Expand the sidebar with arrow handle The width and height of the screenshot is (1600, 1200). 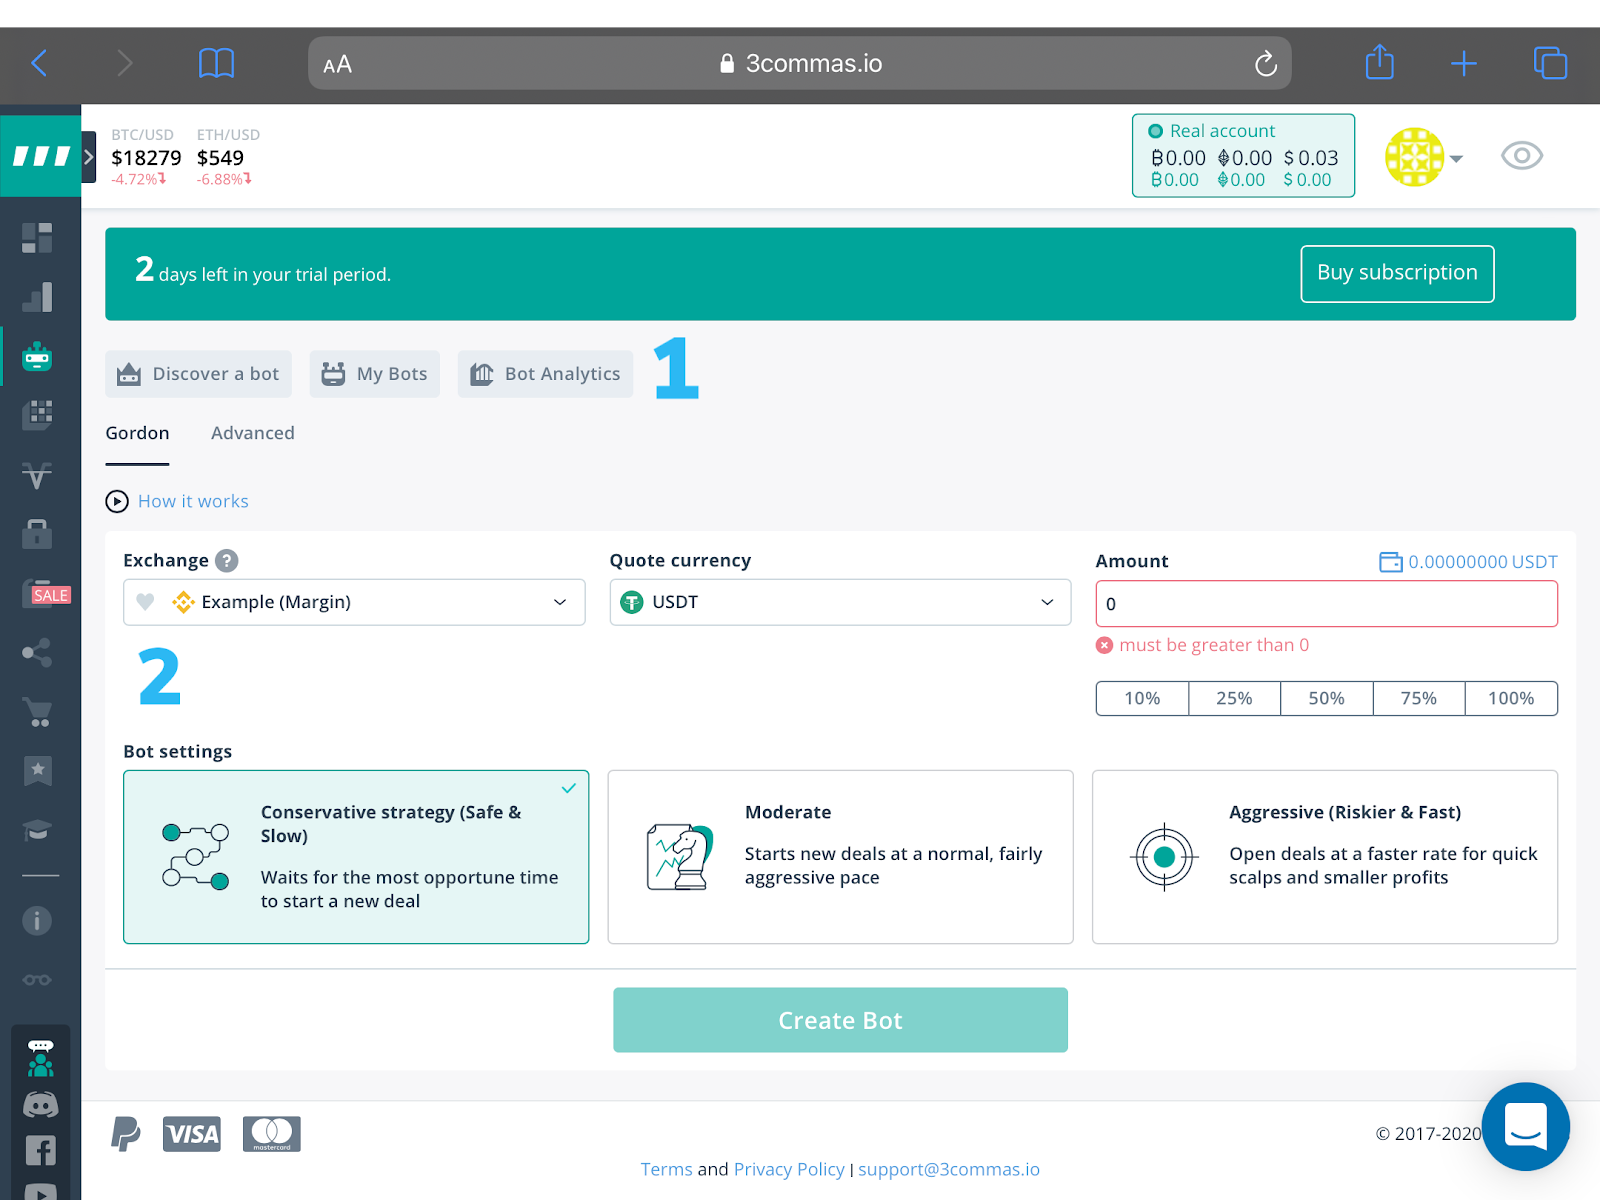[89, 157]
